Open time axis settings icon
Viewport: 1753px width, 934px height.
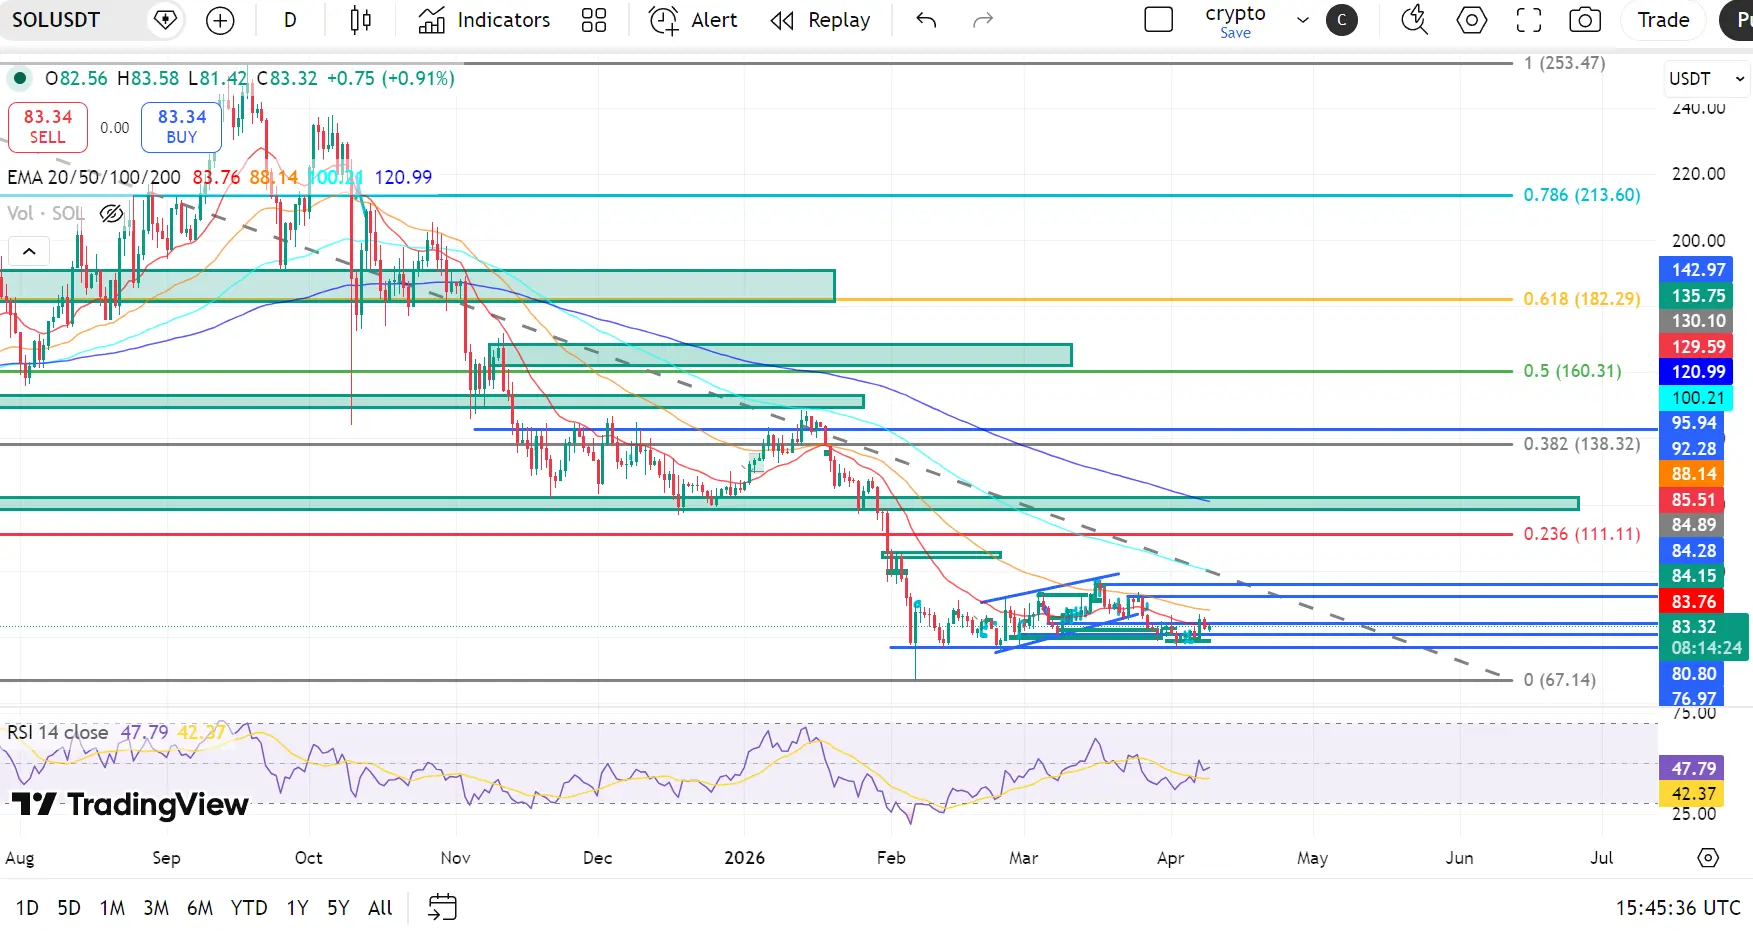pos(1708,858)
